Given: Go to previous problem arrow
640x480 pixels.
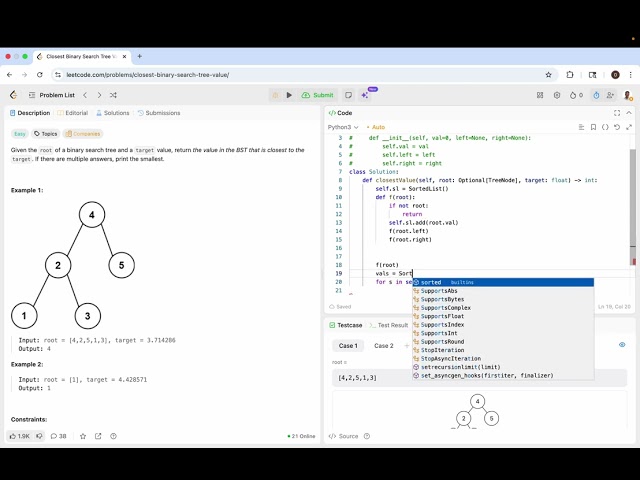Looking at the screenshot, I should click(85, 95).
